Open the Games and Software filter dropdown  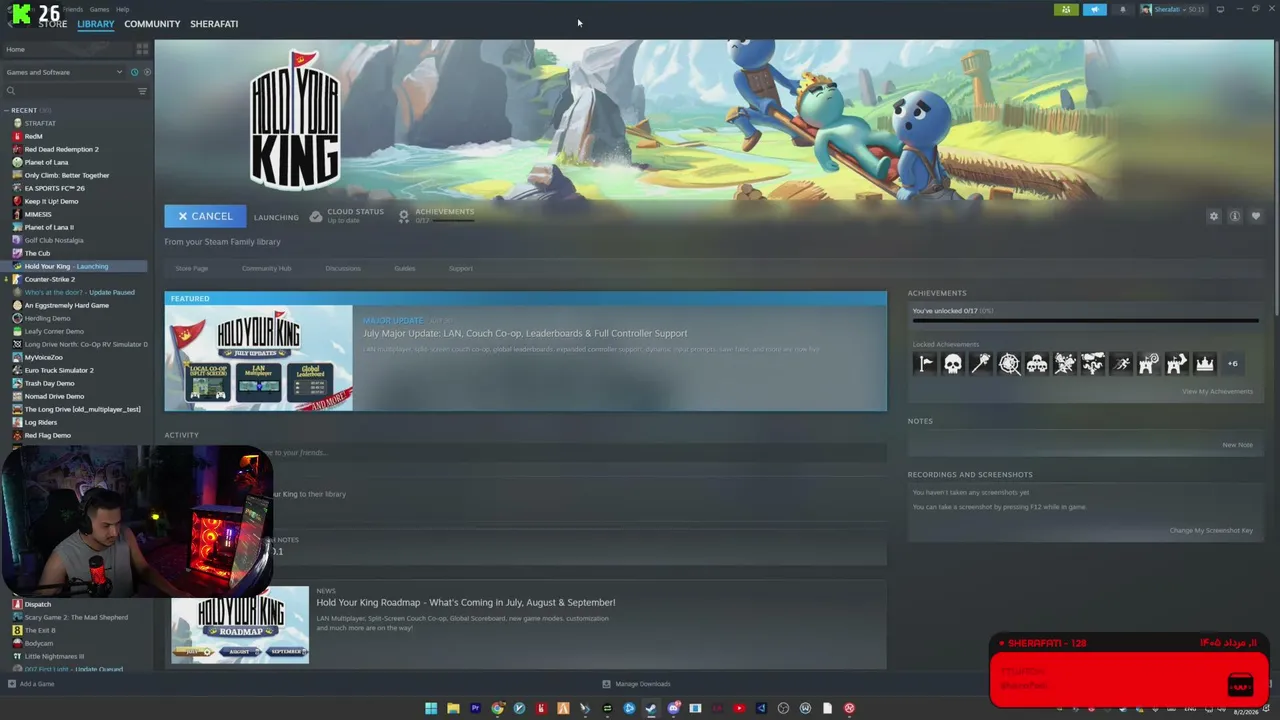[x=64, y=72]
